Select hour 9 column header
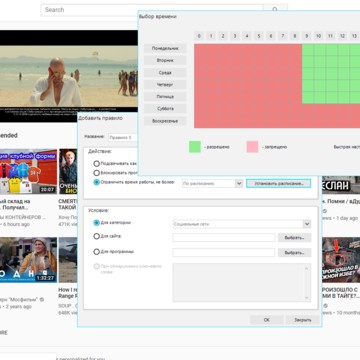360x360 pixels. (307, 36)
